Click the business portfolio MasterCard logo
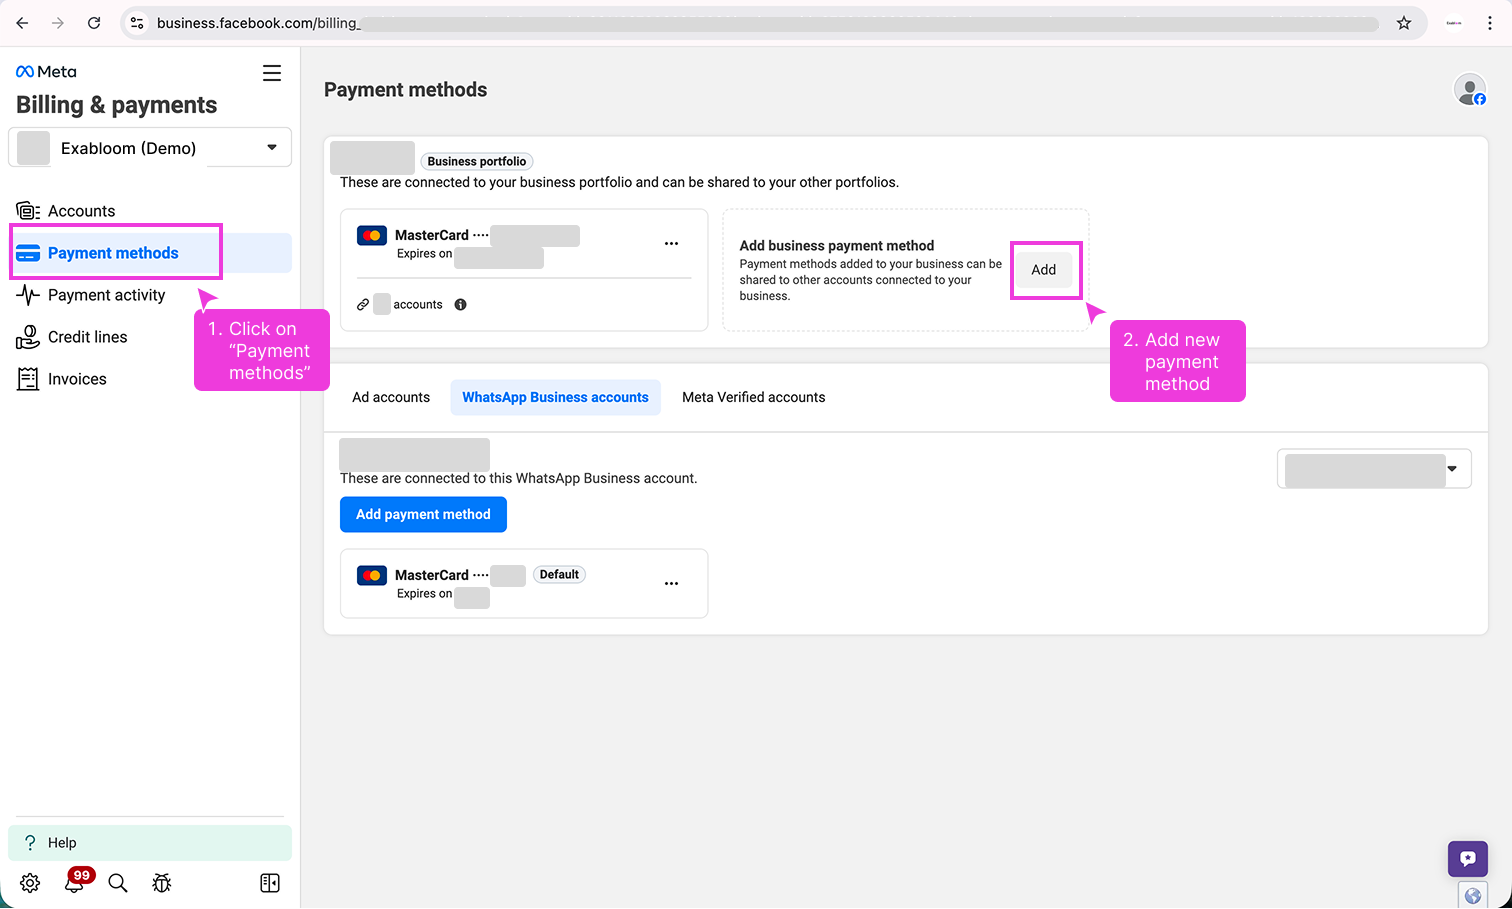Image resolution: width=1512 pixels, height=909 pixels. (372, 236)
